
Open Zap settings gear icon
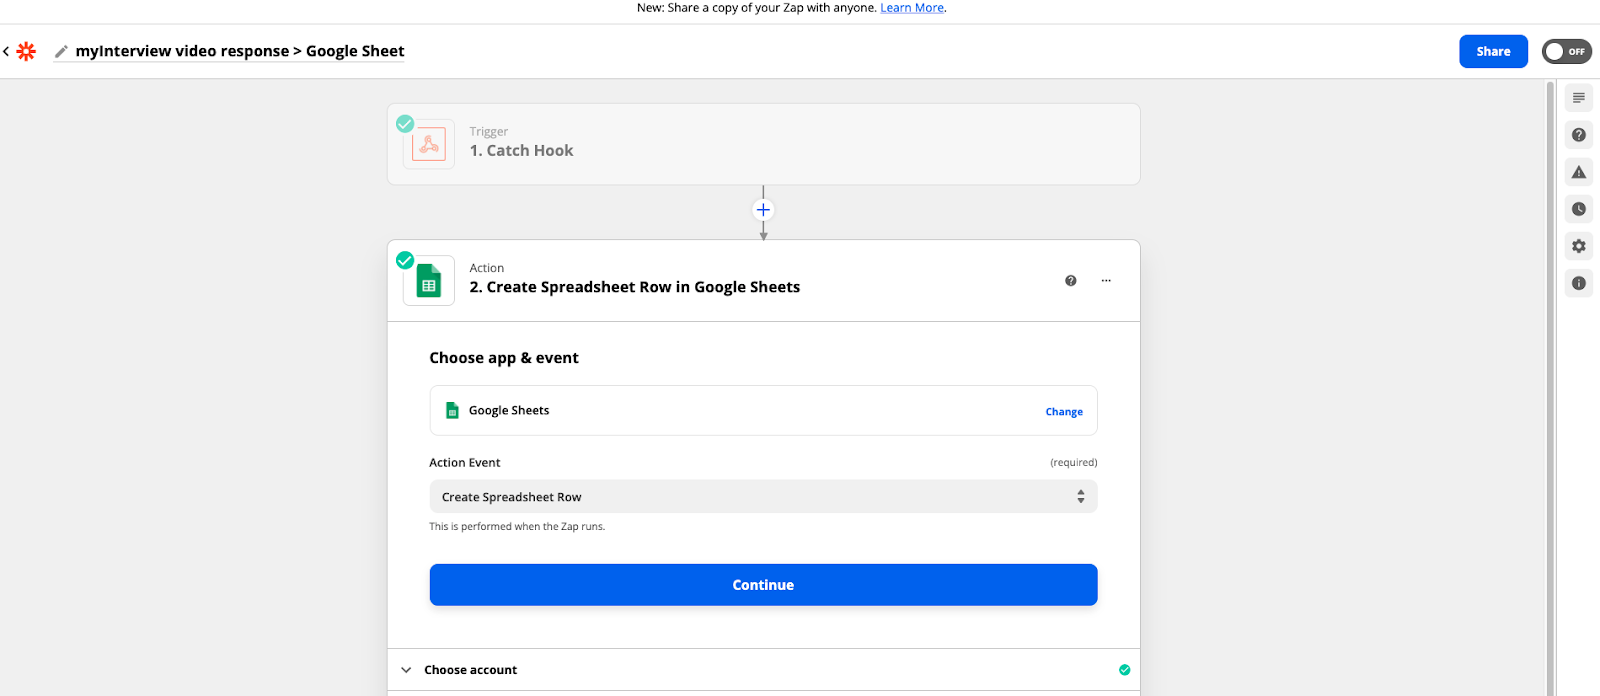point(1579,246)
